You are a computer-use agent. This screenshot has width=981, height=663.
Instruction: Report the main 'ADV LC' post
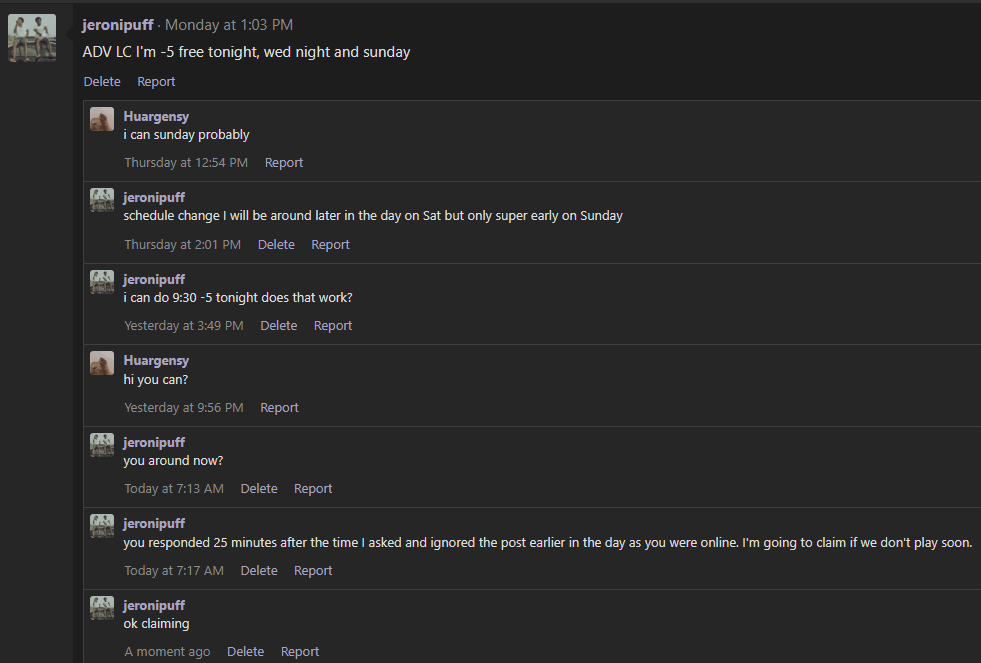(156, 81)
